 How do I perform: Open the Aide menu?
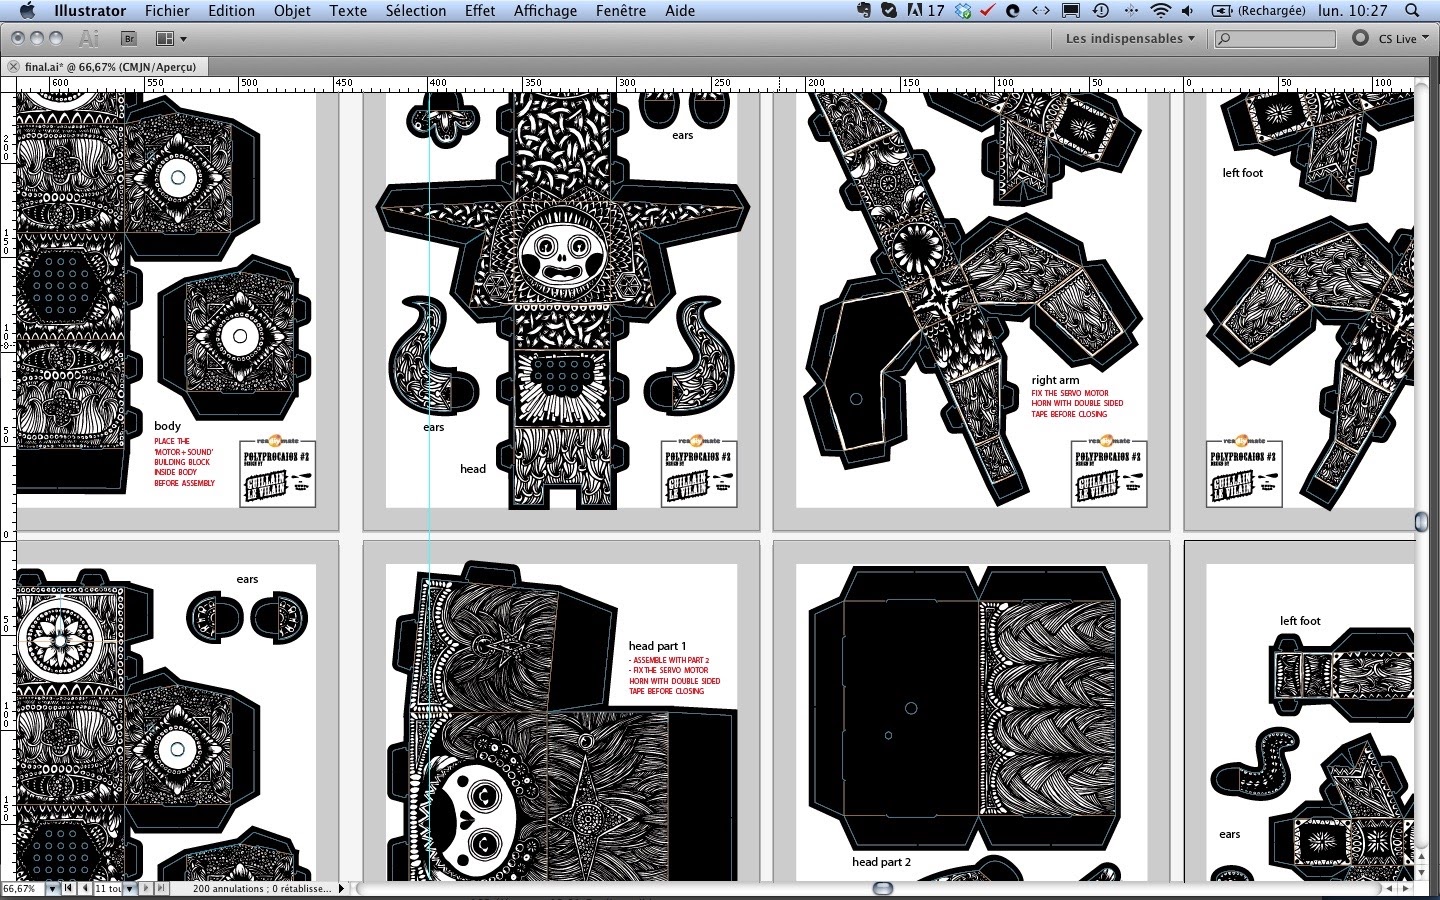coord(680,11)
